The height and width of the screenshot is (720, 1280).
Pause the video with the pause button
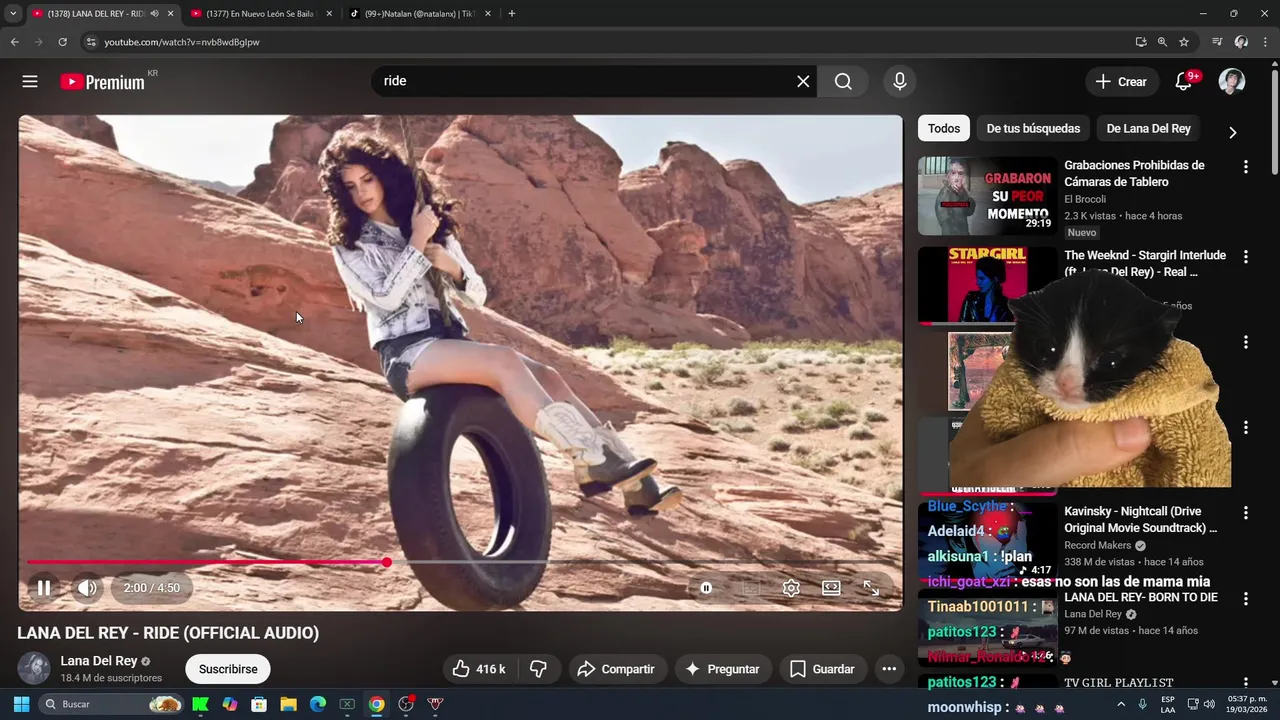[44, 588]
